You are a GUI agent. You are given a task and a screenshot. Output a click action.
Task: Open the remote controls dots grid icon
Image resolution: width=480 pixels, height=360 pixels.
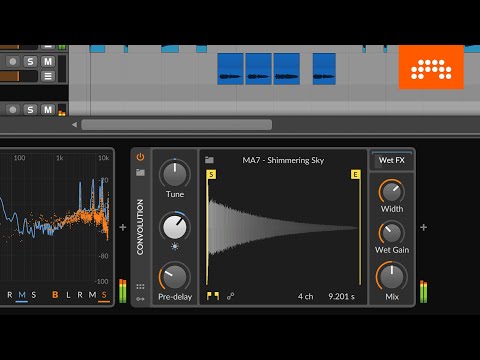(140, 286)
